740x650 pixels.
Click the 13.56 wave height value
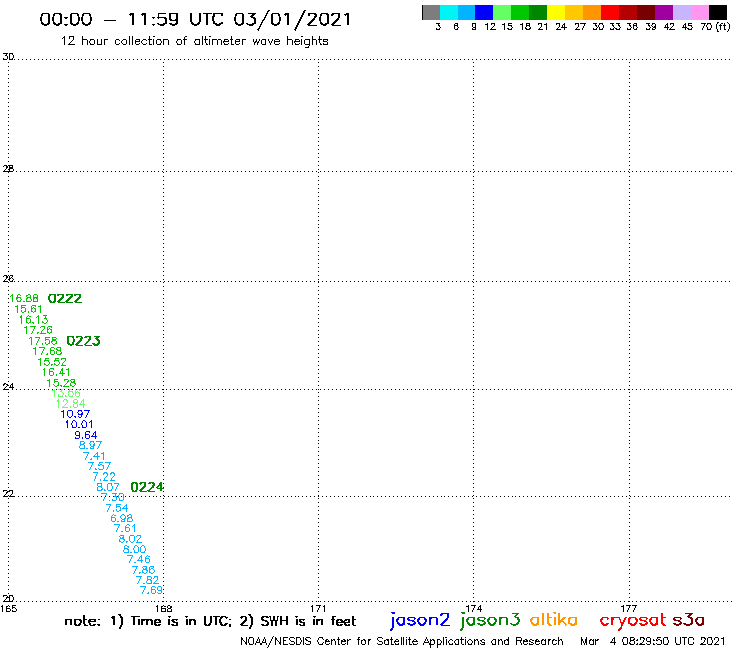click(x=66, y=393)
